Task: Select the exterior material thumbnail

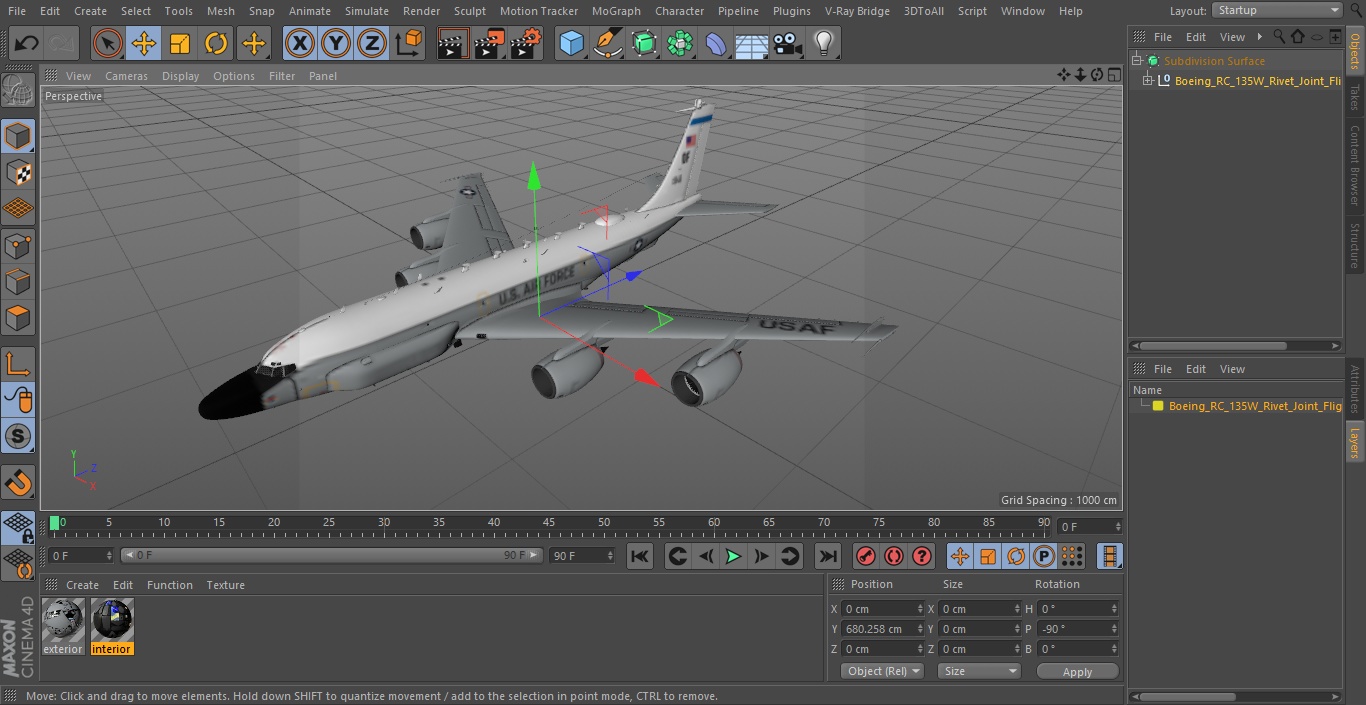Action: tap(63, 620)
